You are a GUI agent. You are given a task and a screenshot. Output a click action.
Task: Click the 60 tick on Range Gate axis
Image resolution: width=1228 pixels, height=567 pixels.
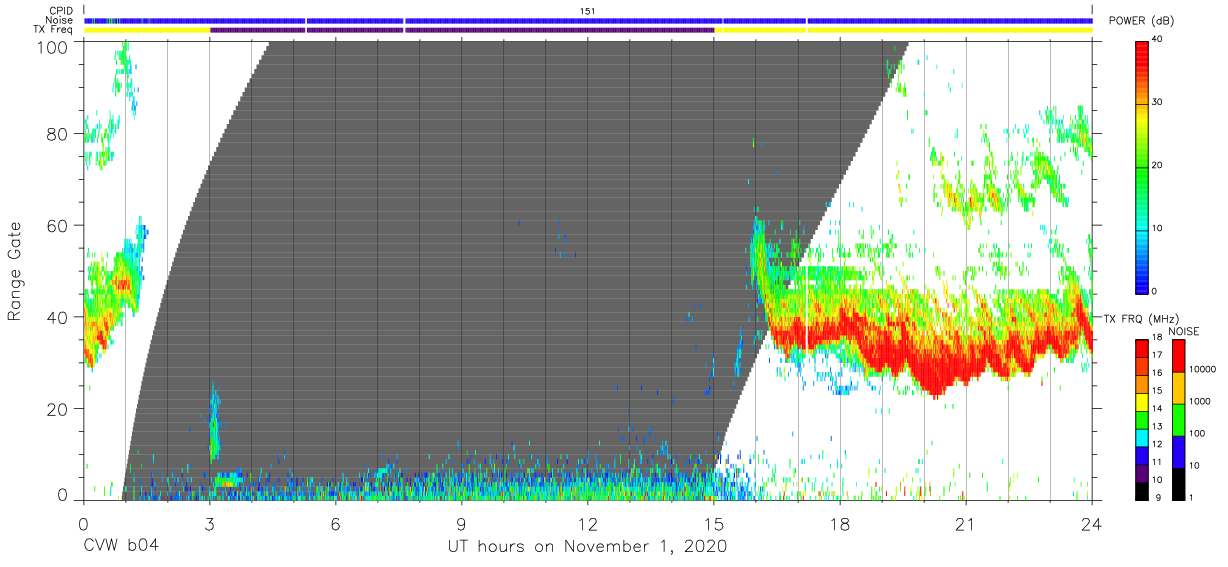[x=60, y=225]
